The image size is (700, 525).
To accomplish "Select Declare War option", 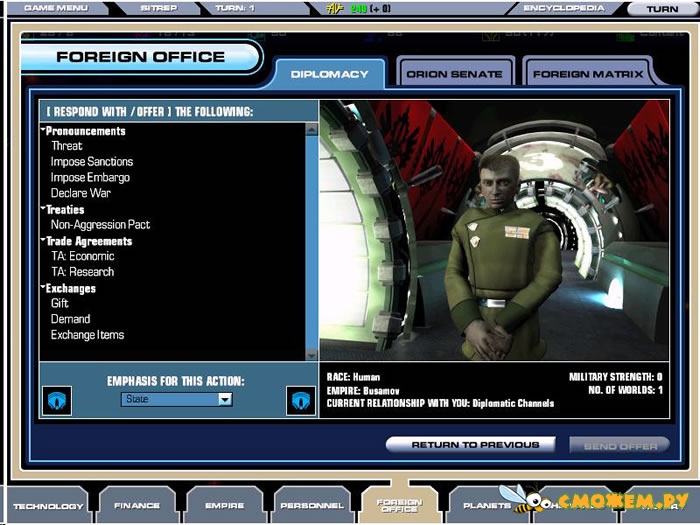I will (x=81, y=193).
